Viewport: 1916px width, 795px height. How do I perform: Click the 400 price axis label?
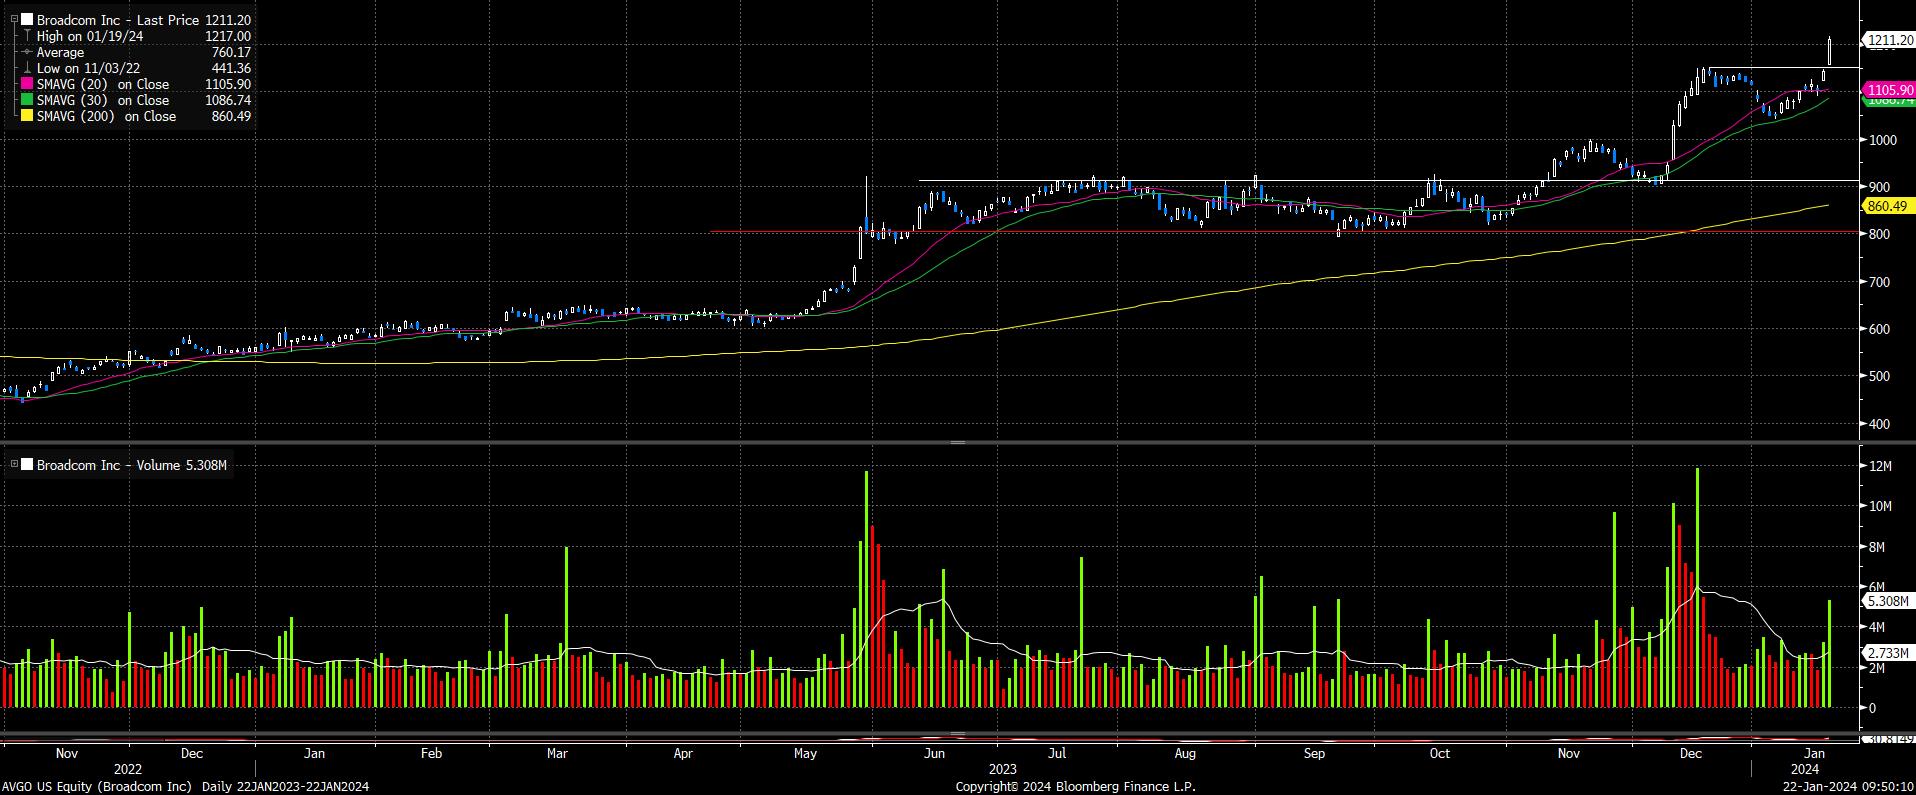pyautogui.click(x=1880, y=424)
